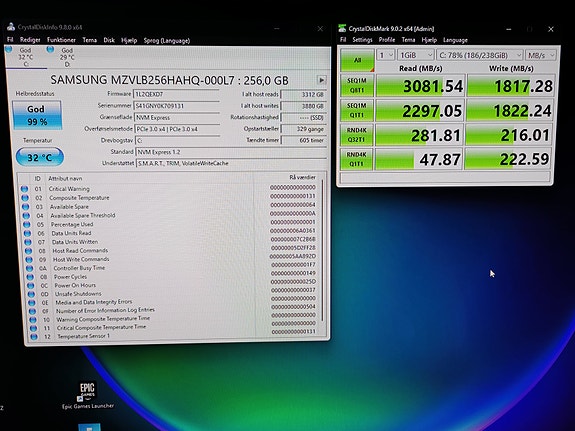This screenshot has width=575, height=431.
Task: Run all benchmarks with All button
Action: (357, 61)
